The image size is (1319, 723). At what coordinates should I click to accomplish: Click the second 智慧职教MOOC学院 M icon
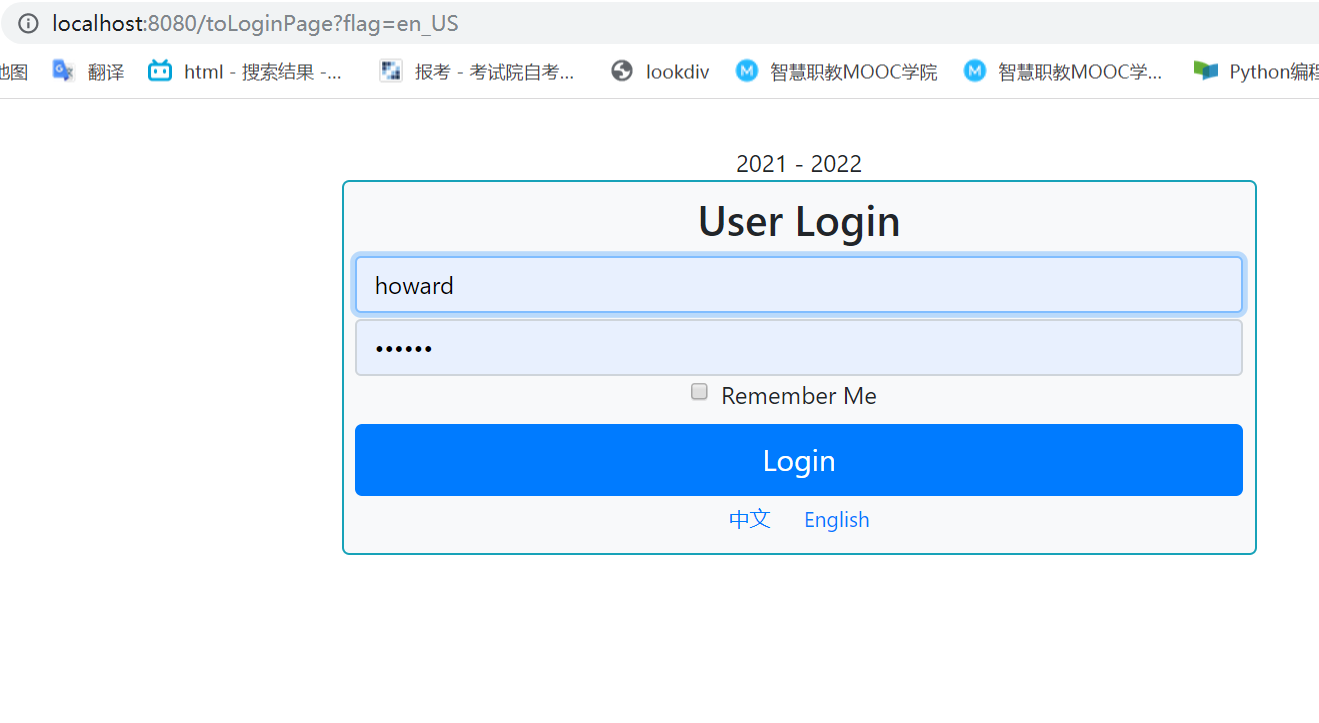975,71
